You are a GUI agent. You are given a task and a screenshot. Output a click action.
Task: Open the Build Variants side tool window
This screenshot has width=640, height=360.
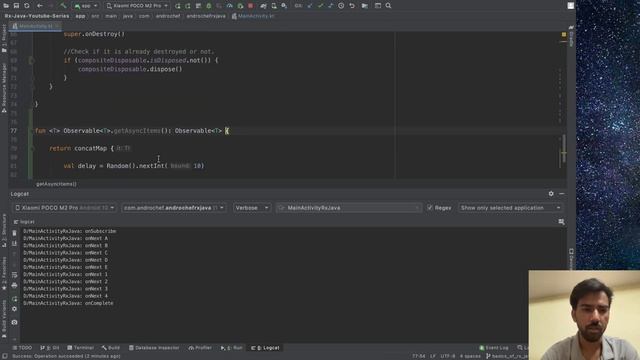pos(4,318)
